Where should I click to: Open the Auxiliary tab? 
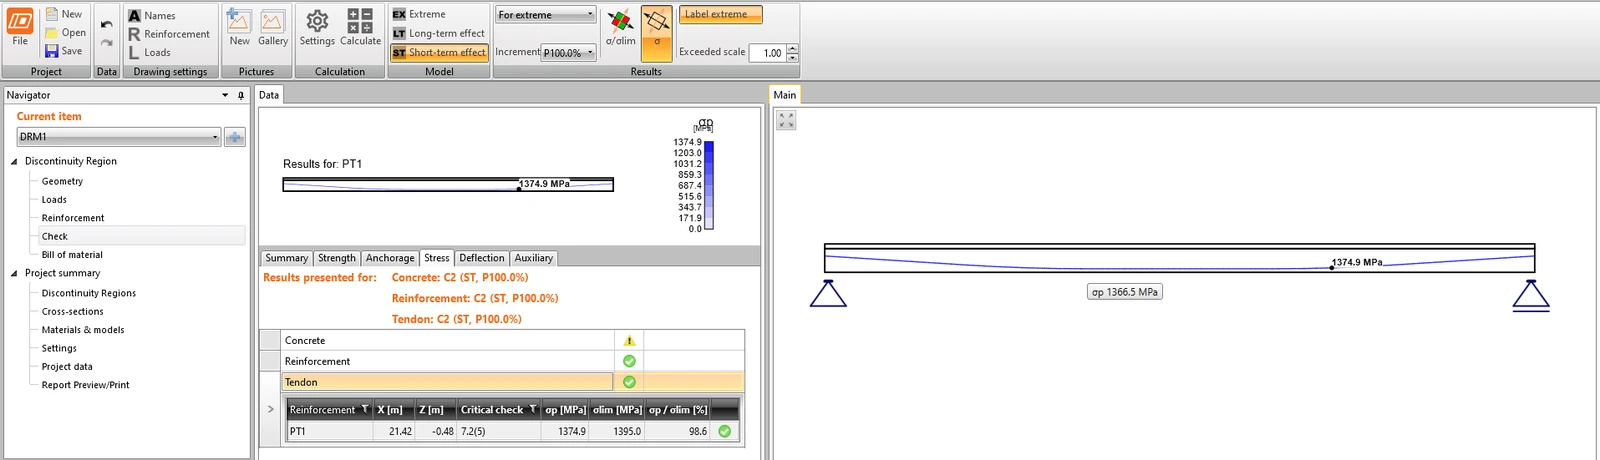click(534, 258)
